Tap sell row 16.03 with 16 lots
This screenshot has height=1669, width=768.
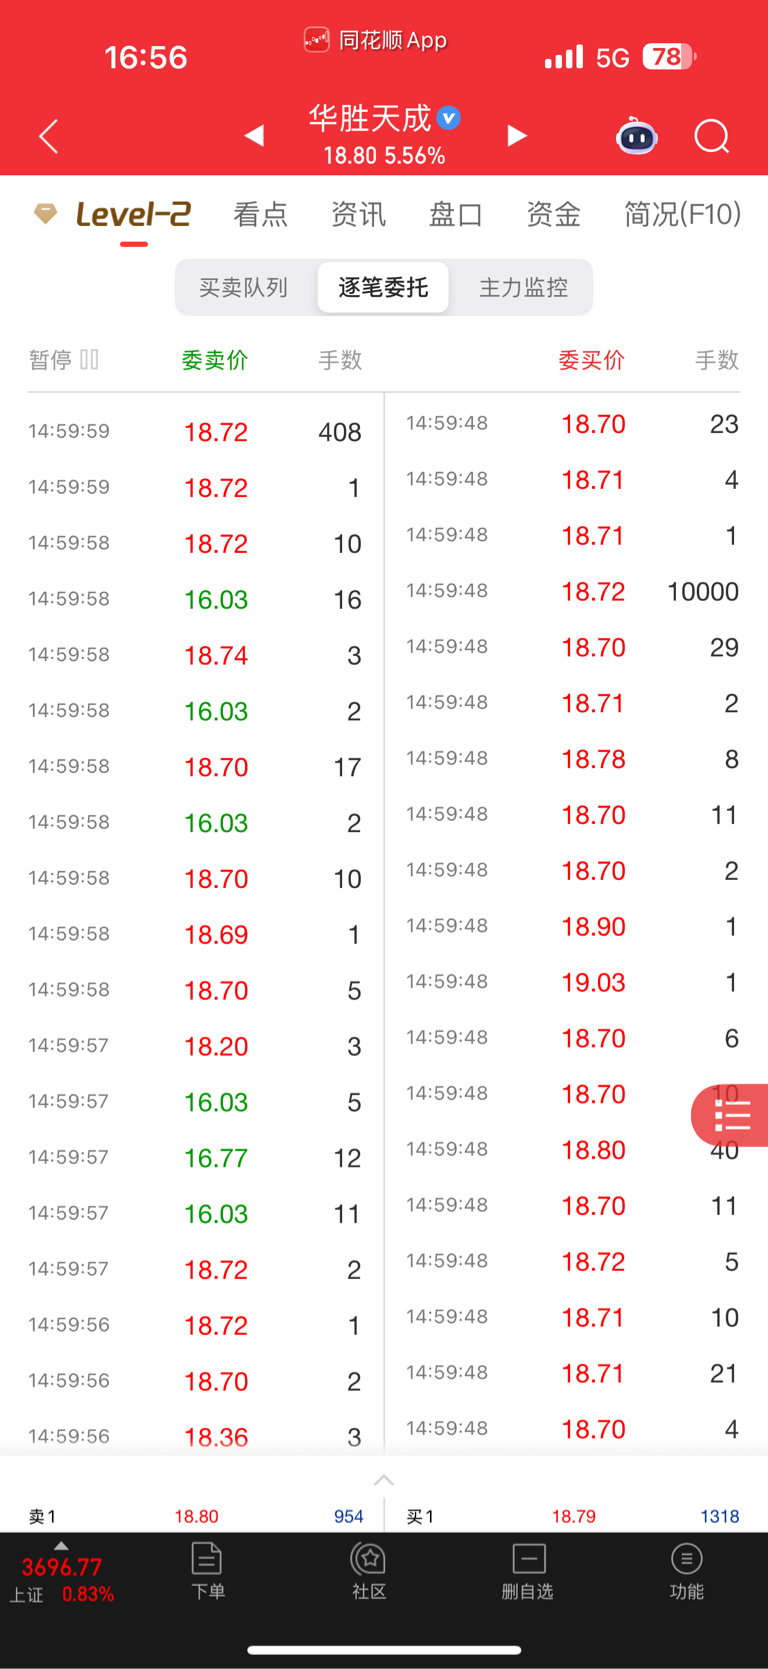[x=195, y=600]
